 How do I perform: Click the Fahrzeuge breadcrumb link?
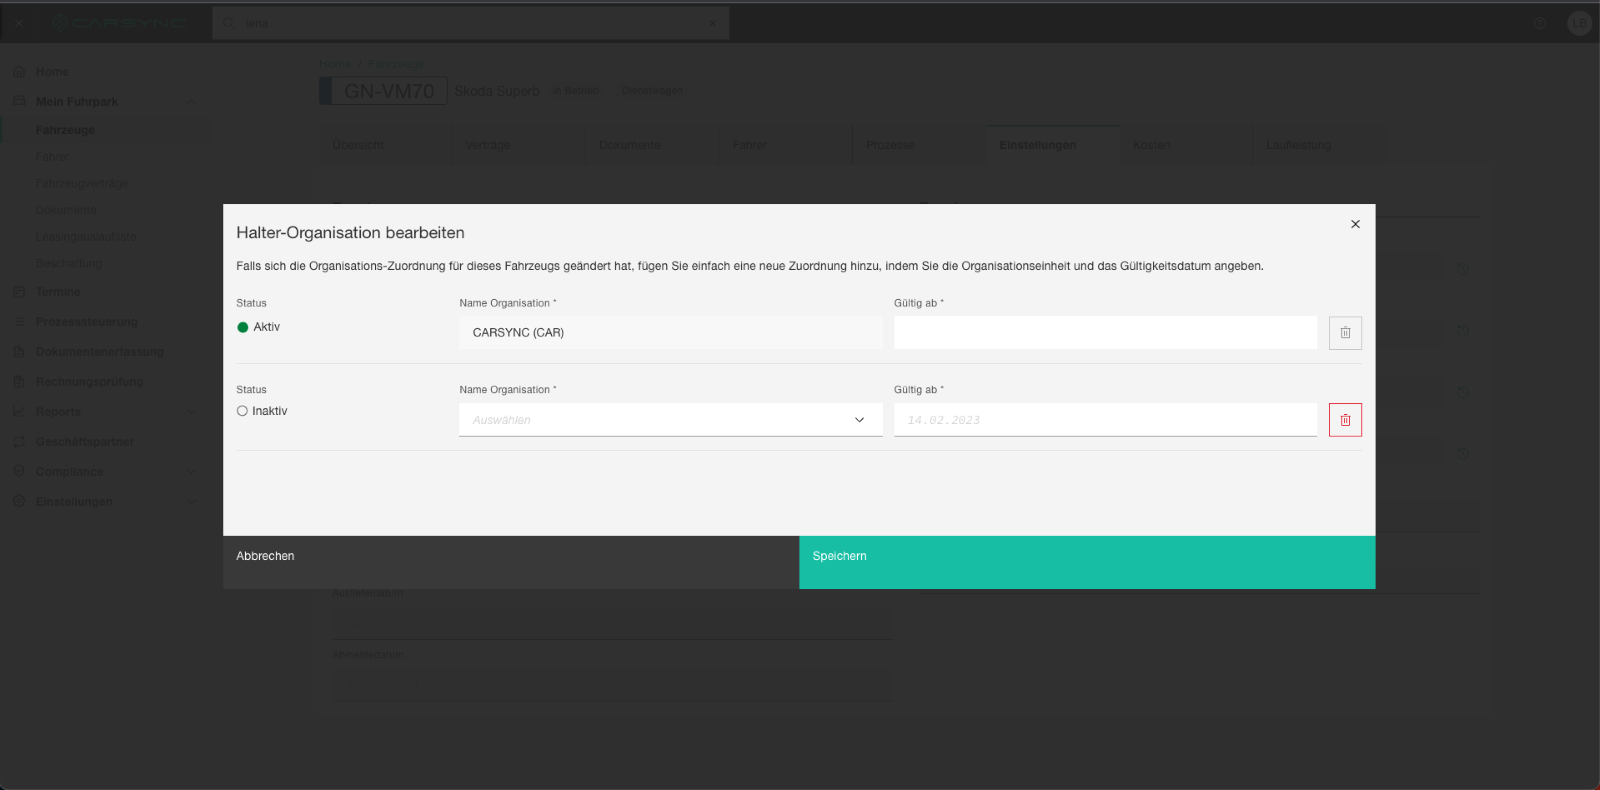tap(395, 65)
